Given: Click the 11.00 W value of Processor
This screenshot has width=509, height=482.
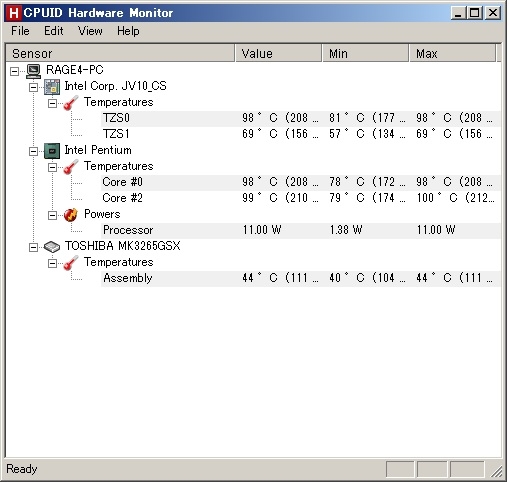Looking at the screenshot, I should point(262,230).
